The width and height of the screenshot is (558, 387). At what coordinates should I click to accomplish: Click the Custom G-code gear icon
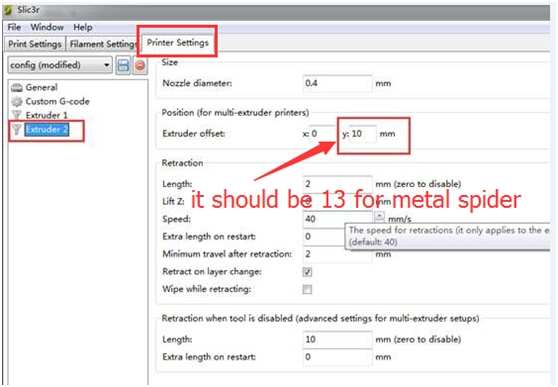[17, 101]
